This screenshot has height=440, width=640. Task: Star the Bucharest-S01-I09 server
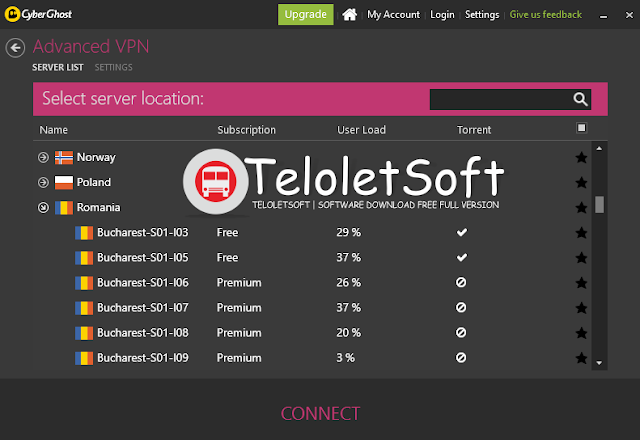coord(581,358)
